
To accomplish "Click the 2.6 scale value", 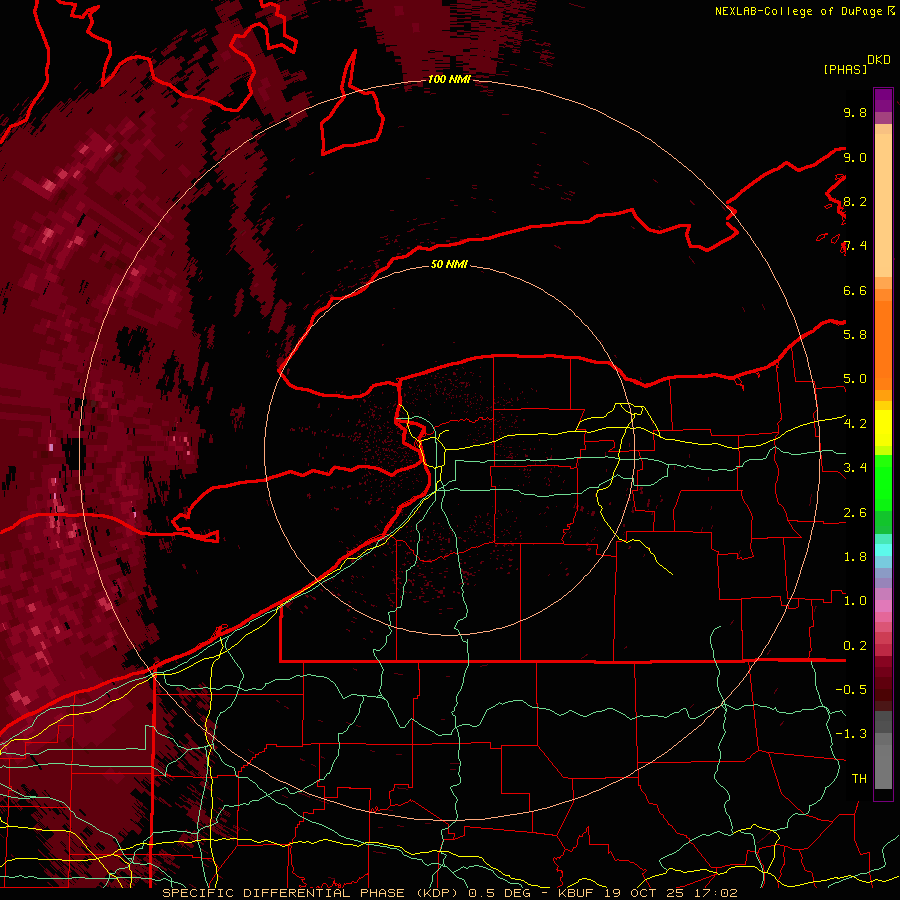I will [855, 512].
